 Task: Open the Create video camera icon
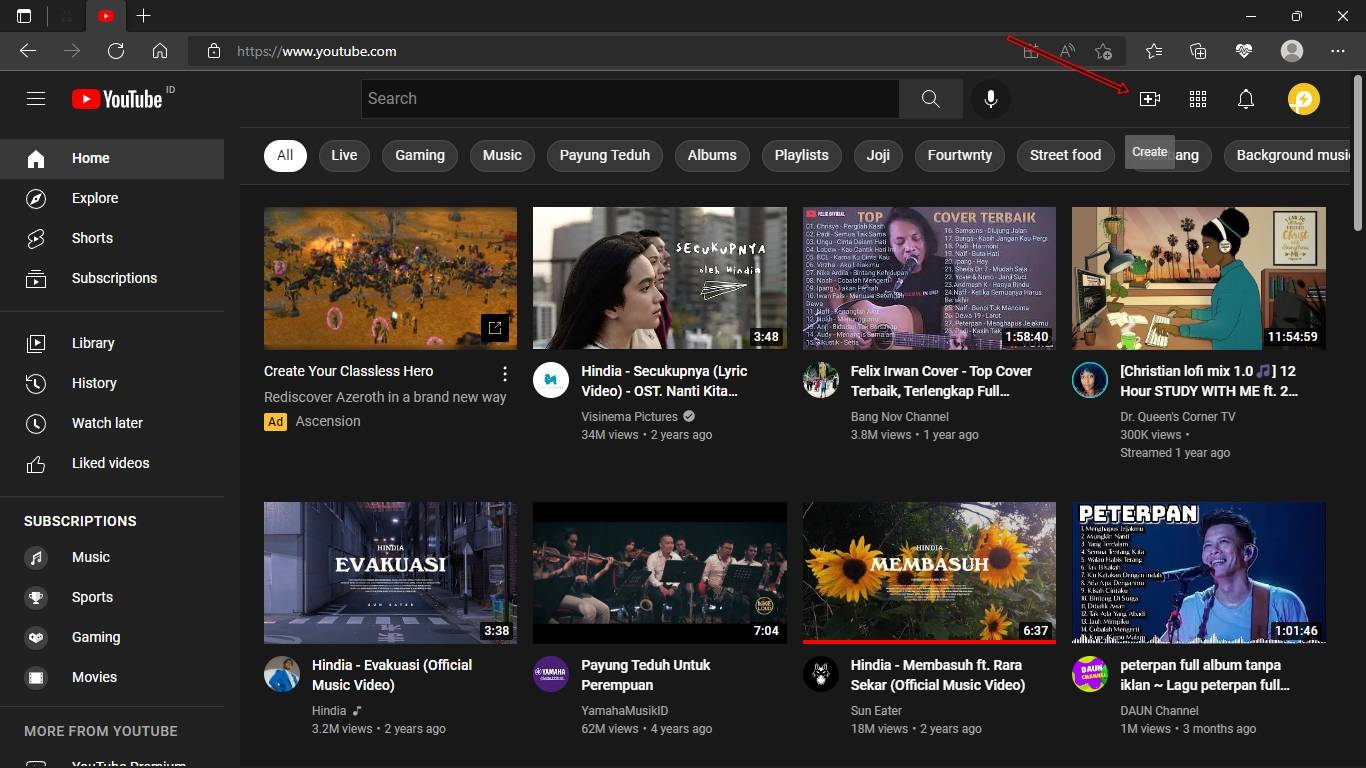point(1149,98)
